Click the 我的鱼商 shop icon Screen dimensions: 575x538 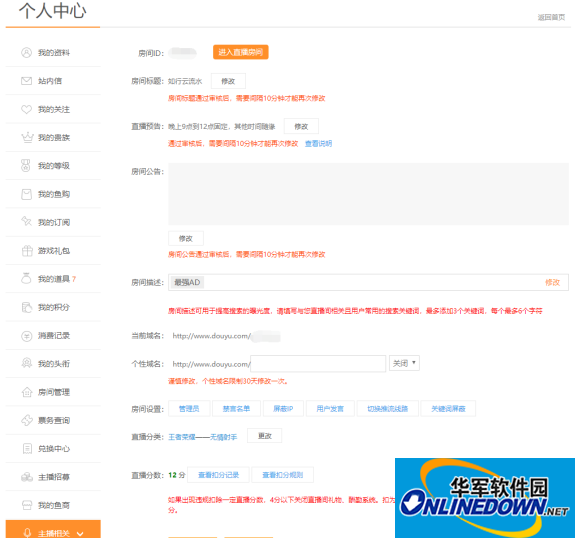(x=27, y=505)
